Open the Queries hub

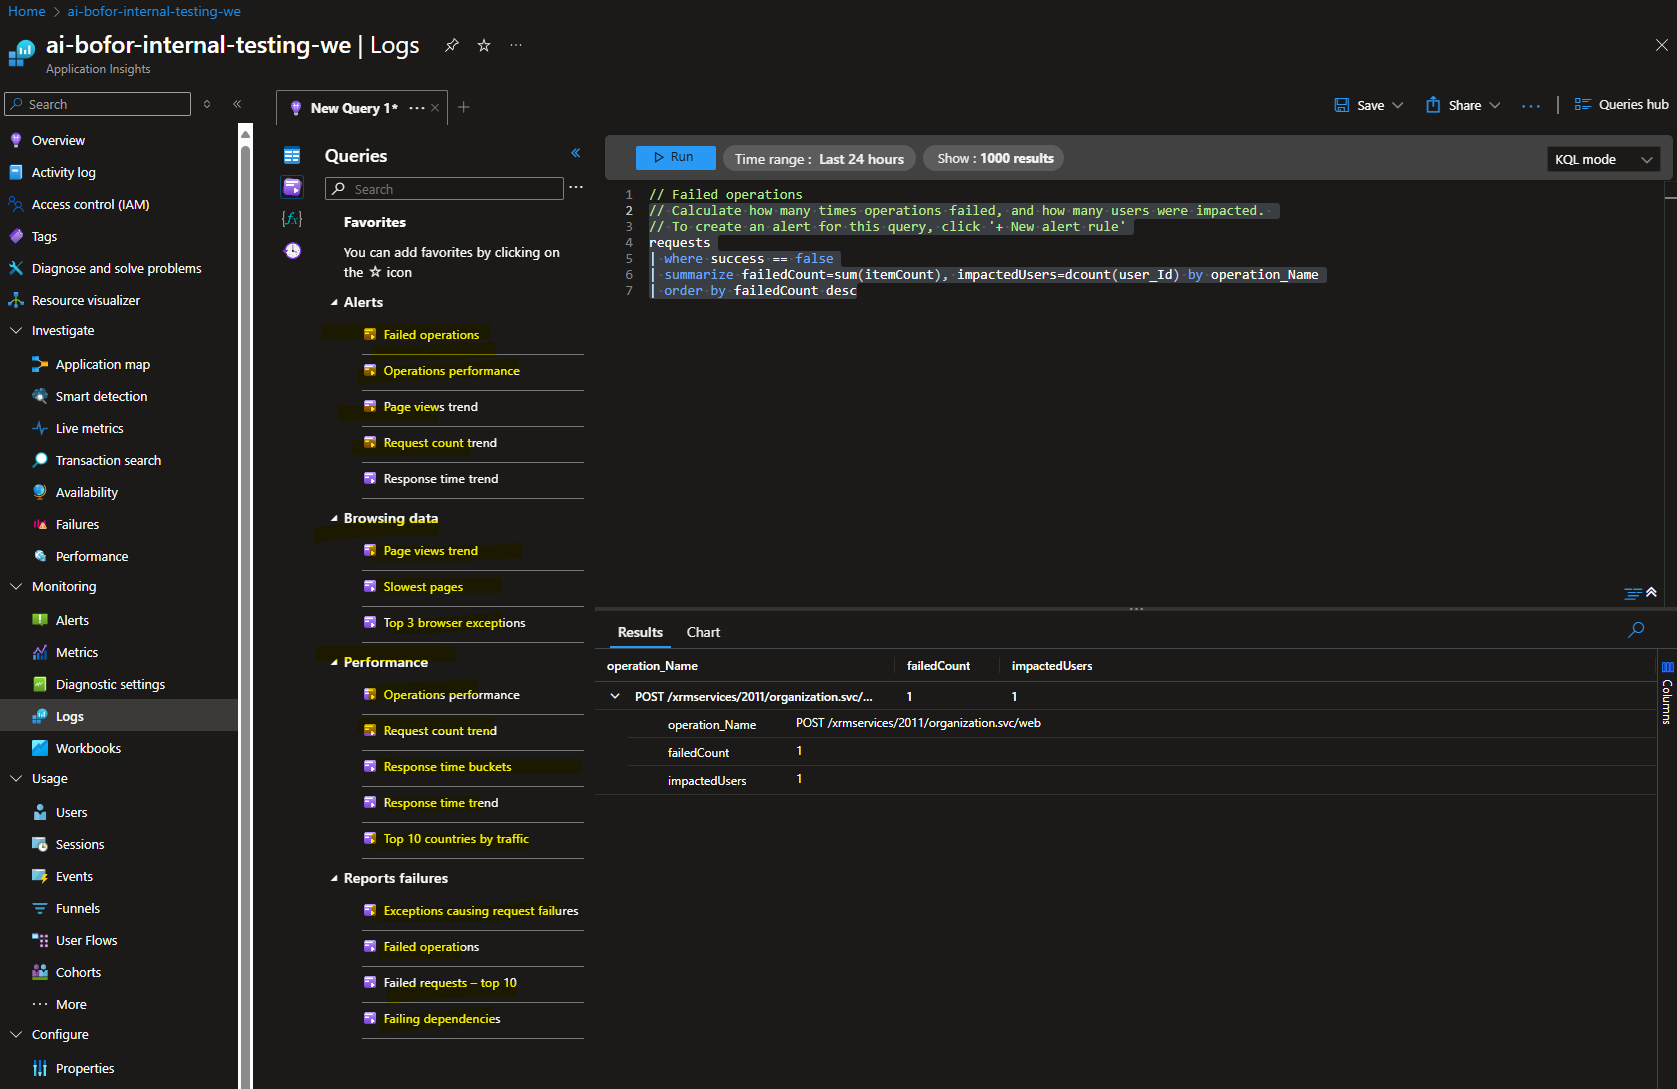pos(1621,104)
